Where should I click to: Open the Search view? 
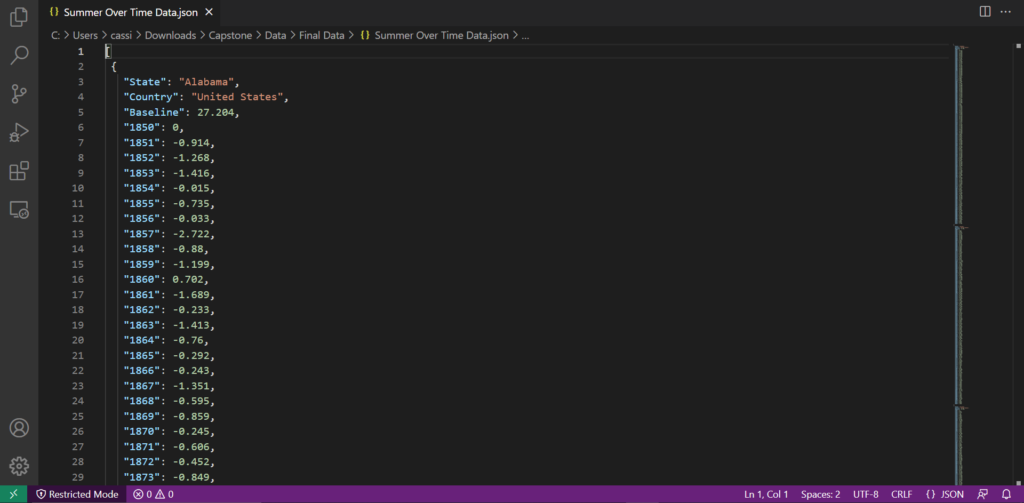[19, 56]
